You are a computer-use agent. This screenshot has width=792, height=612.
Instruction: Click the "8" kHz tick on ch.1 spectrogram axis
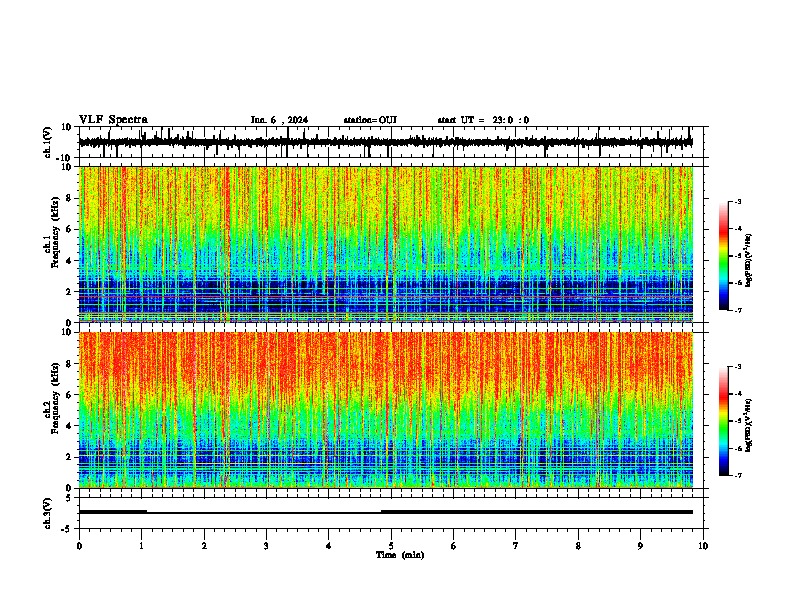pyautogui.click(x=69, y=198)
